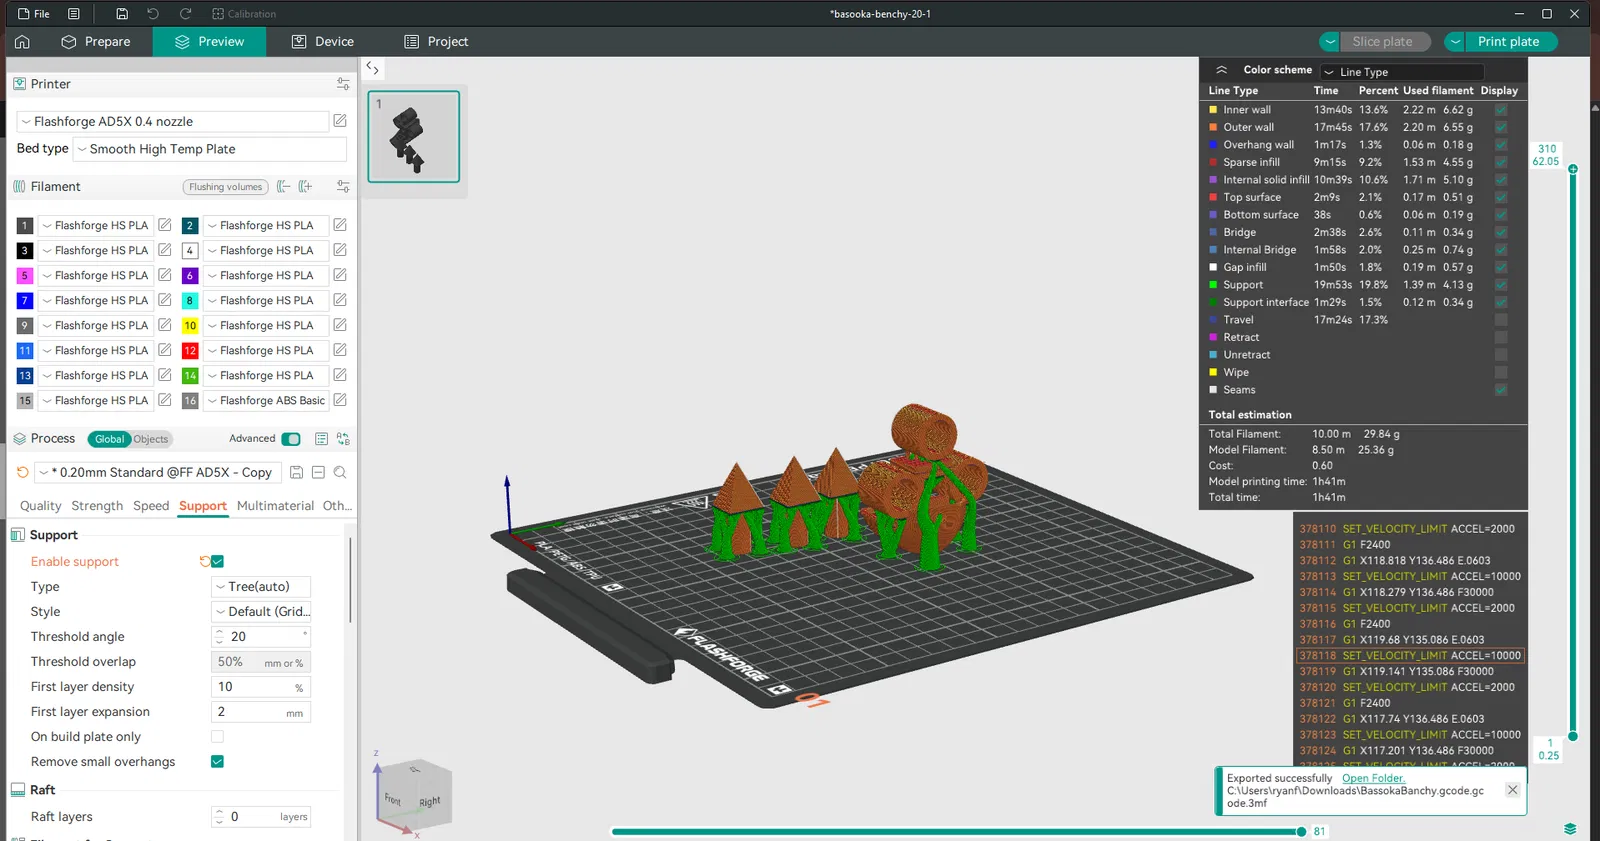Show Travel moves in preview
The width and height of the screenshot is (1600, 841).
[1501, 320]
